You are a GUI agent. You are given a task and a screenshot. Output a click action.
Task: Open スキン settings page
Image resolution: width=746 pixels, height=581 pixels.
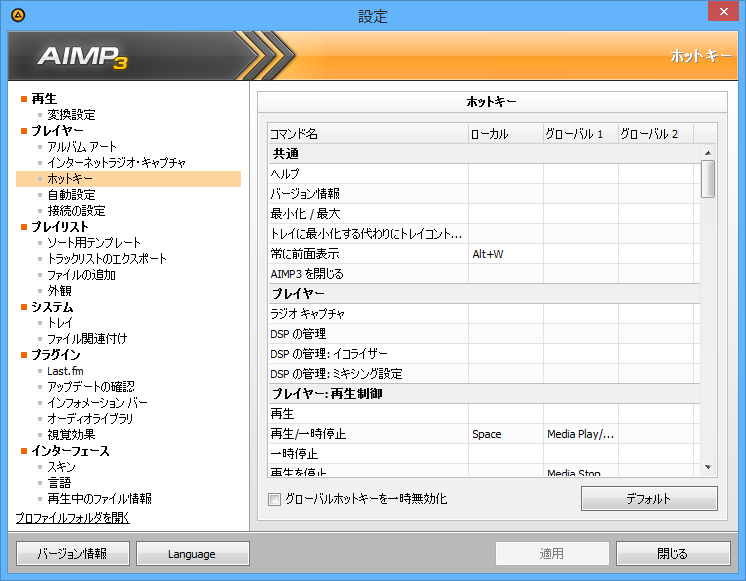click(61, 467)
